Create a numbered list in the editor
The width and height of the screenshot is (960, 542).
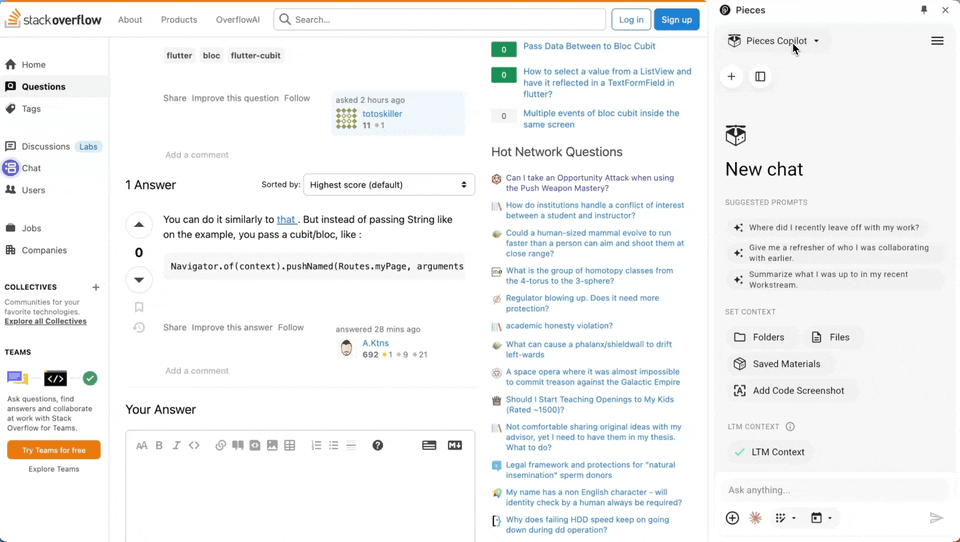coord(316,445)
